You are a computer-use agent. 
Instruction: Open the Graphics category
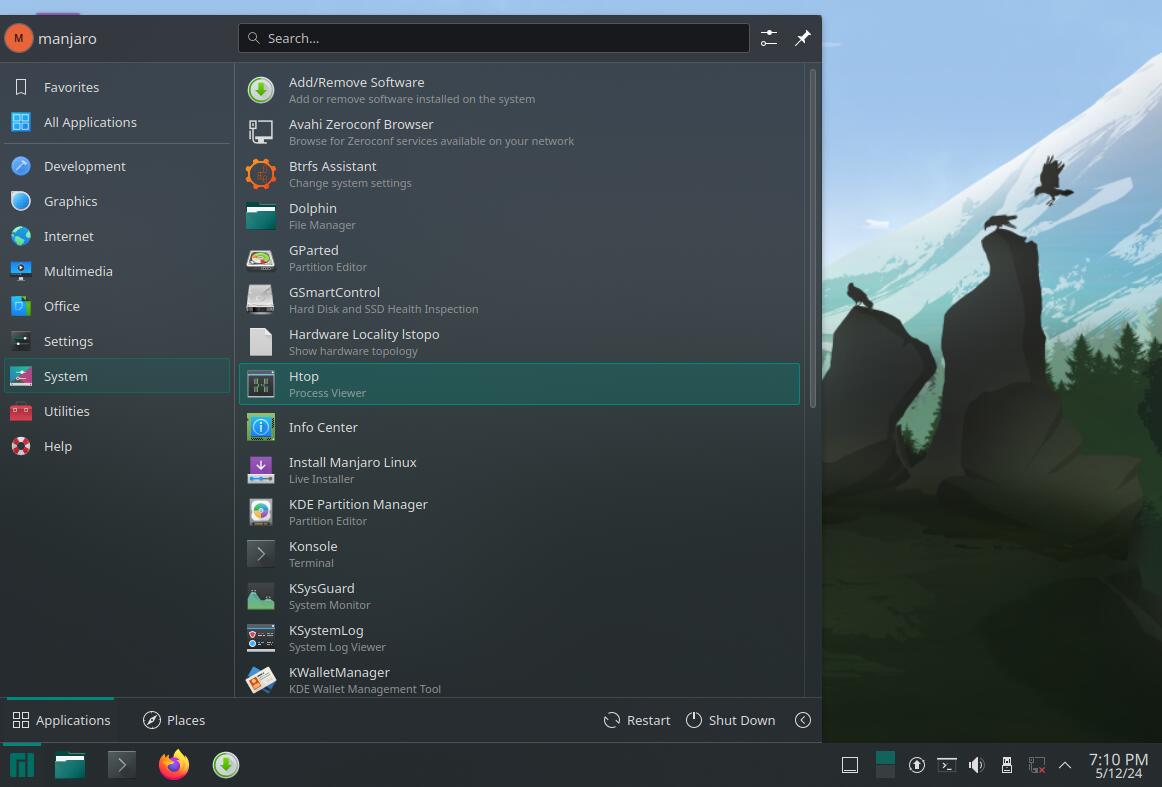(117, 201)
